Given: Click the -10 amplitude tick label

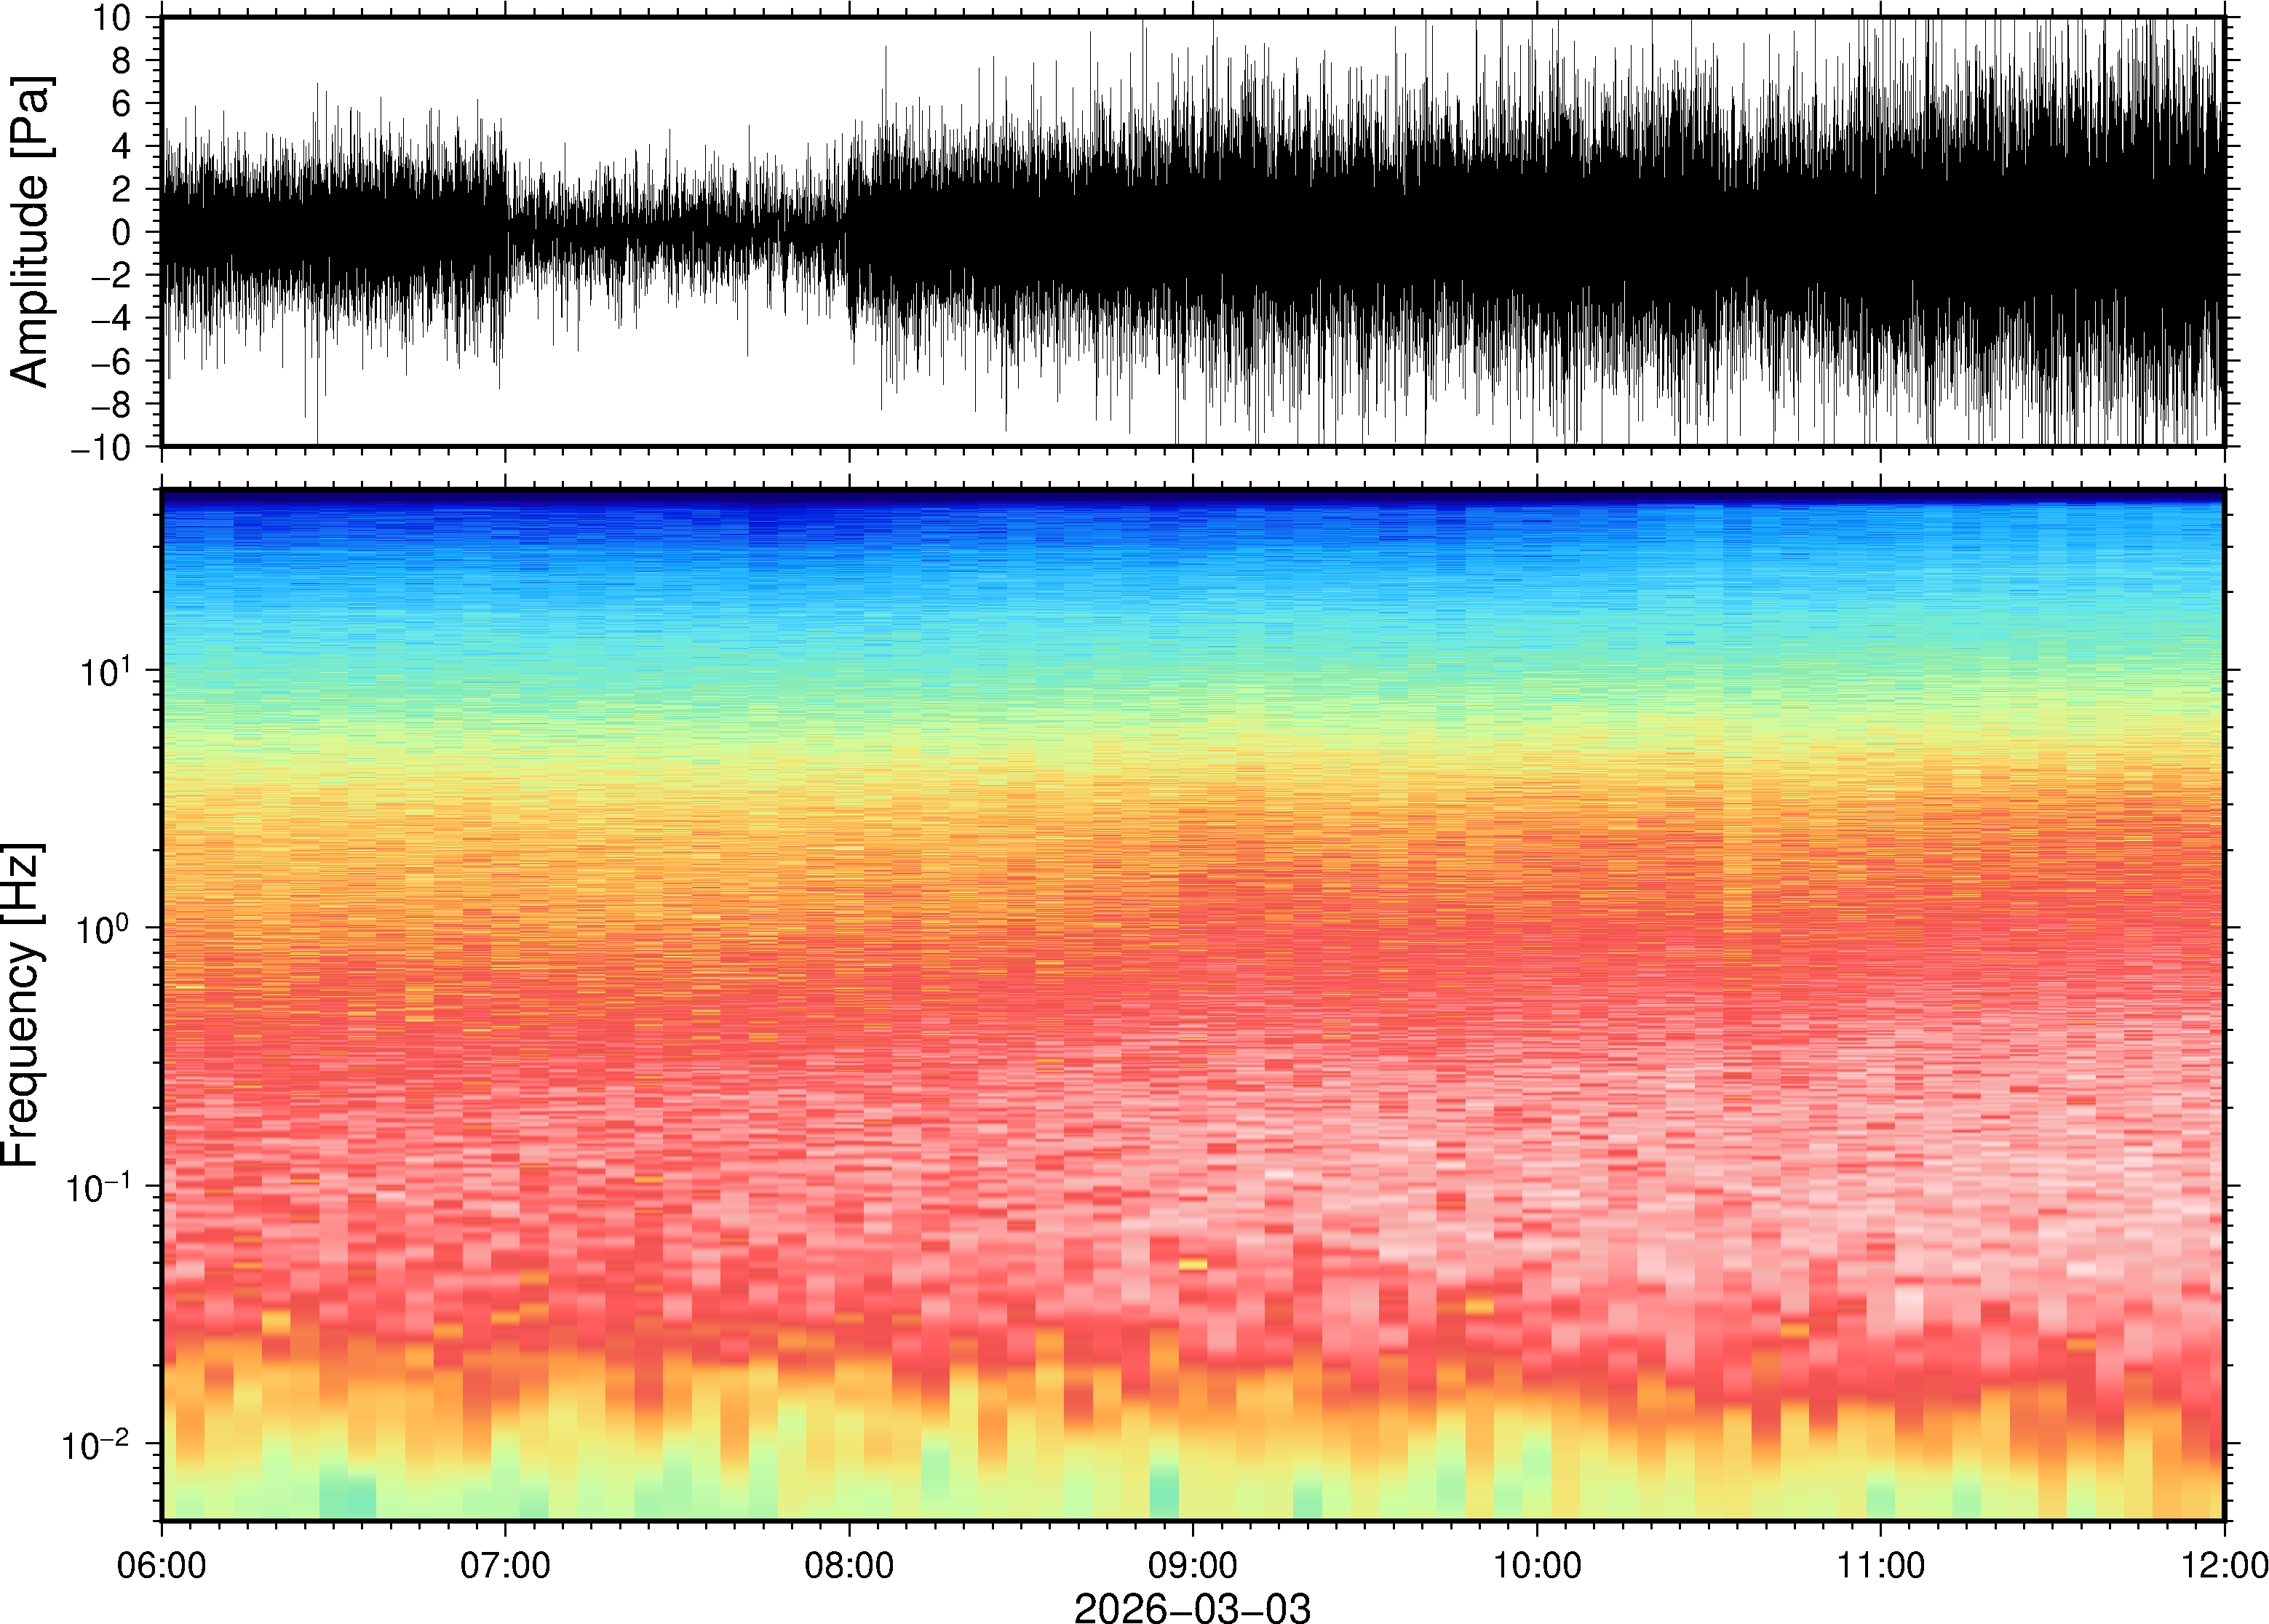Looking at the screenshot, I should tap(101, 447).
